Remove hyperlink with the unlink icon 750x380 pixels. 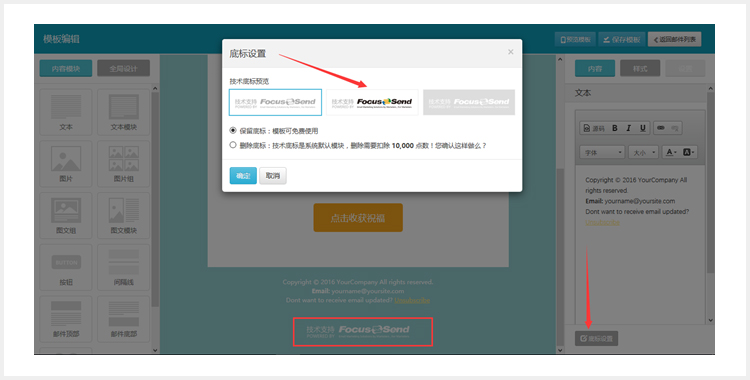point(674,128)
